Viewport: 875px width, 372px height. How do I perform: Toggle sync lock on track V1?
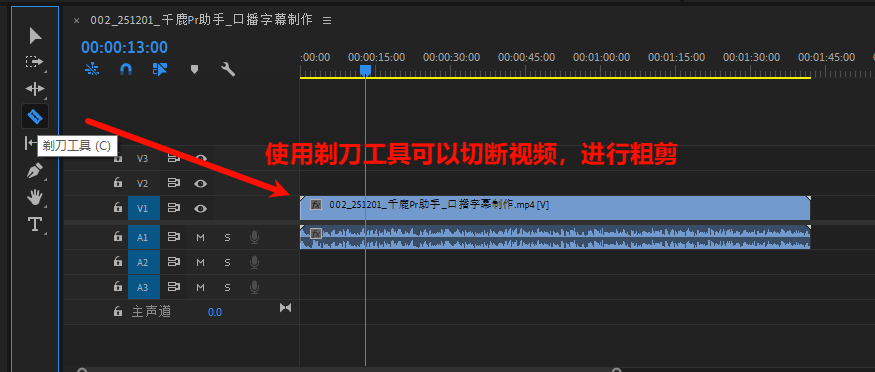pos(174,208)
